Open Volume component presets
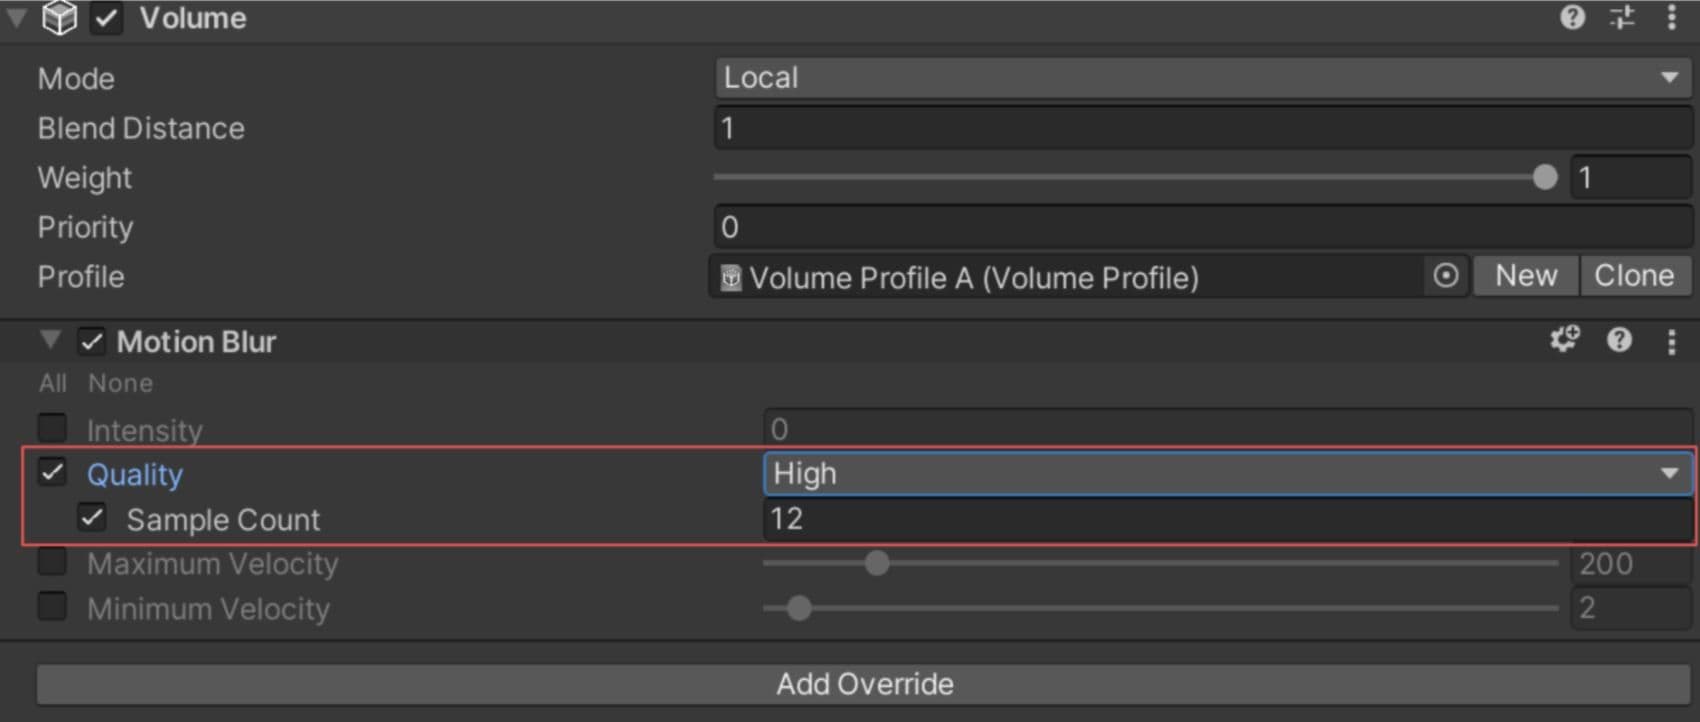 tap(1622, 17)
